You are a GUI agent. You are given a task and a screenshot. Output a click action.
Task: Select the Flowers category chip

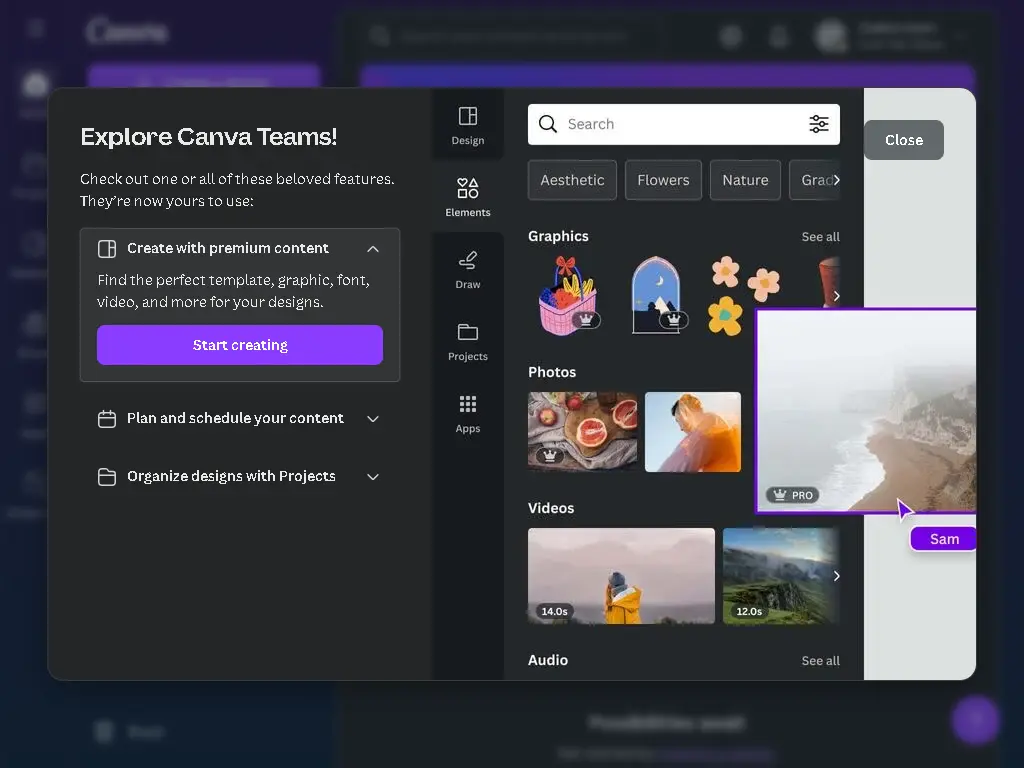coord(663,180)
